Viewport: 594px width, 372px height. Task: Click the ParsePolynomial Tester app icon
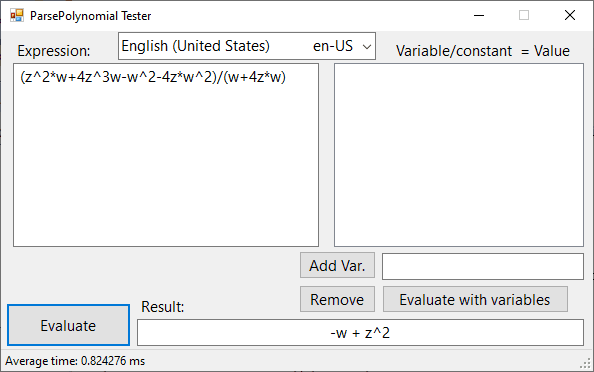pos(17,16)
